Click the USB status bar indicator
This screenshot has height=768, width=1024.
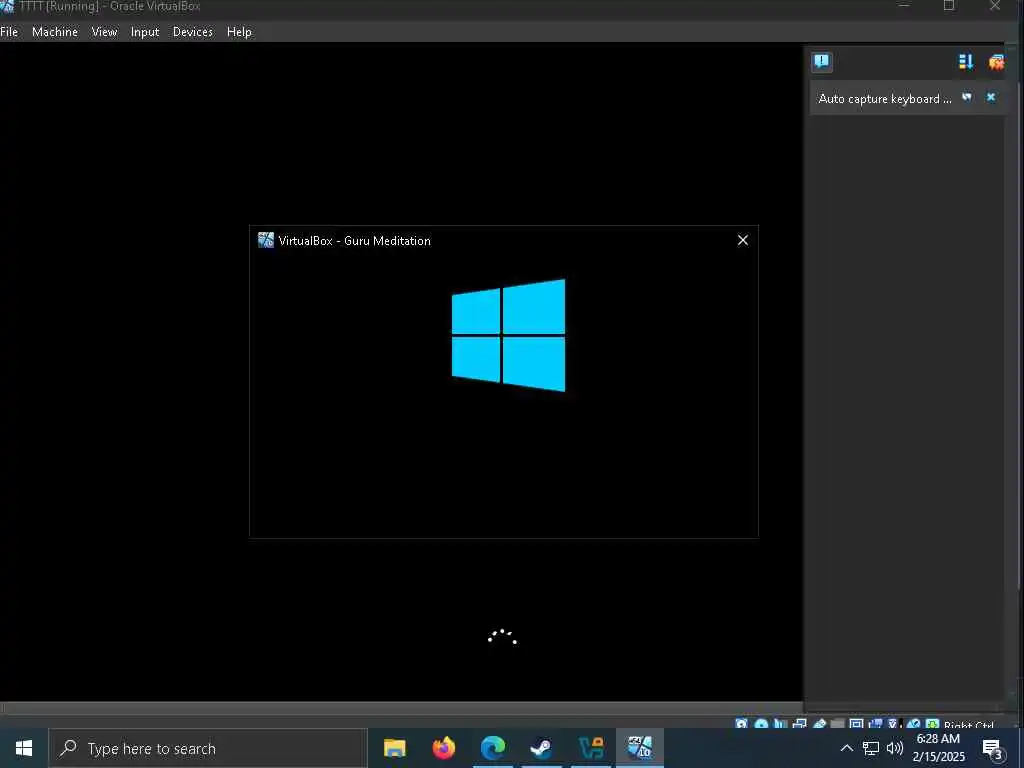[x=820, y=724]
